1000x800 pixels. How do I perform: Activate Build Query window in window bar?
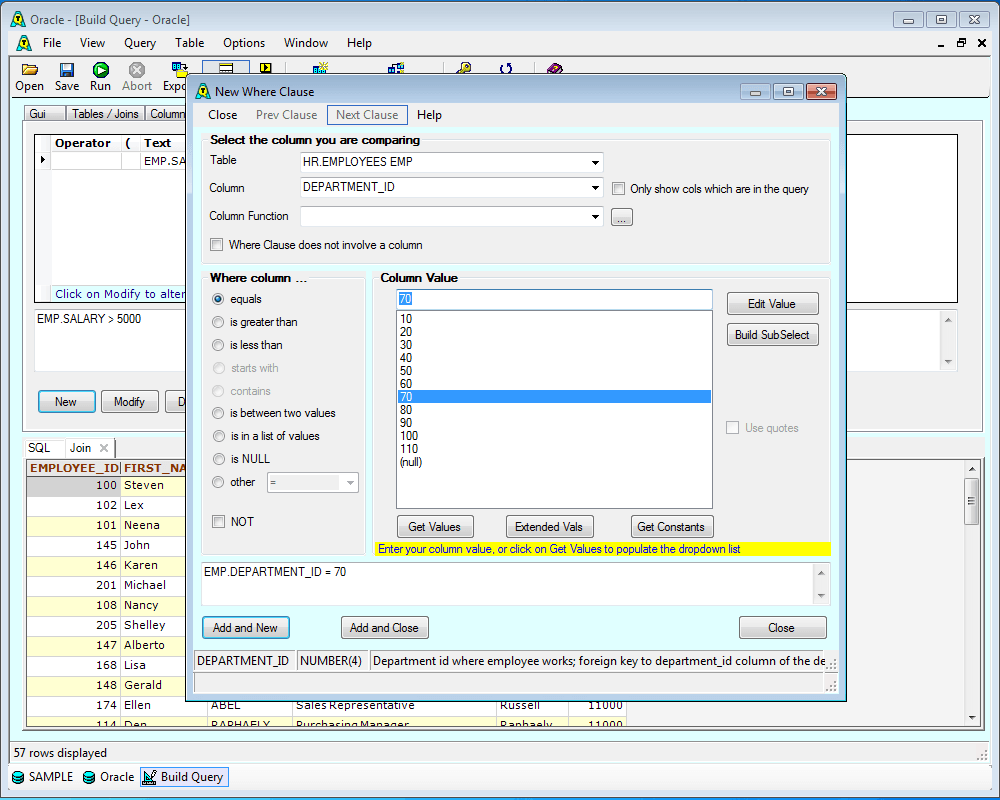(x=184, y=776)
